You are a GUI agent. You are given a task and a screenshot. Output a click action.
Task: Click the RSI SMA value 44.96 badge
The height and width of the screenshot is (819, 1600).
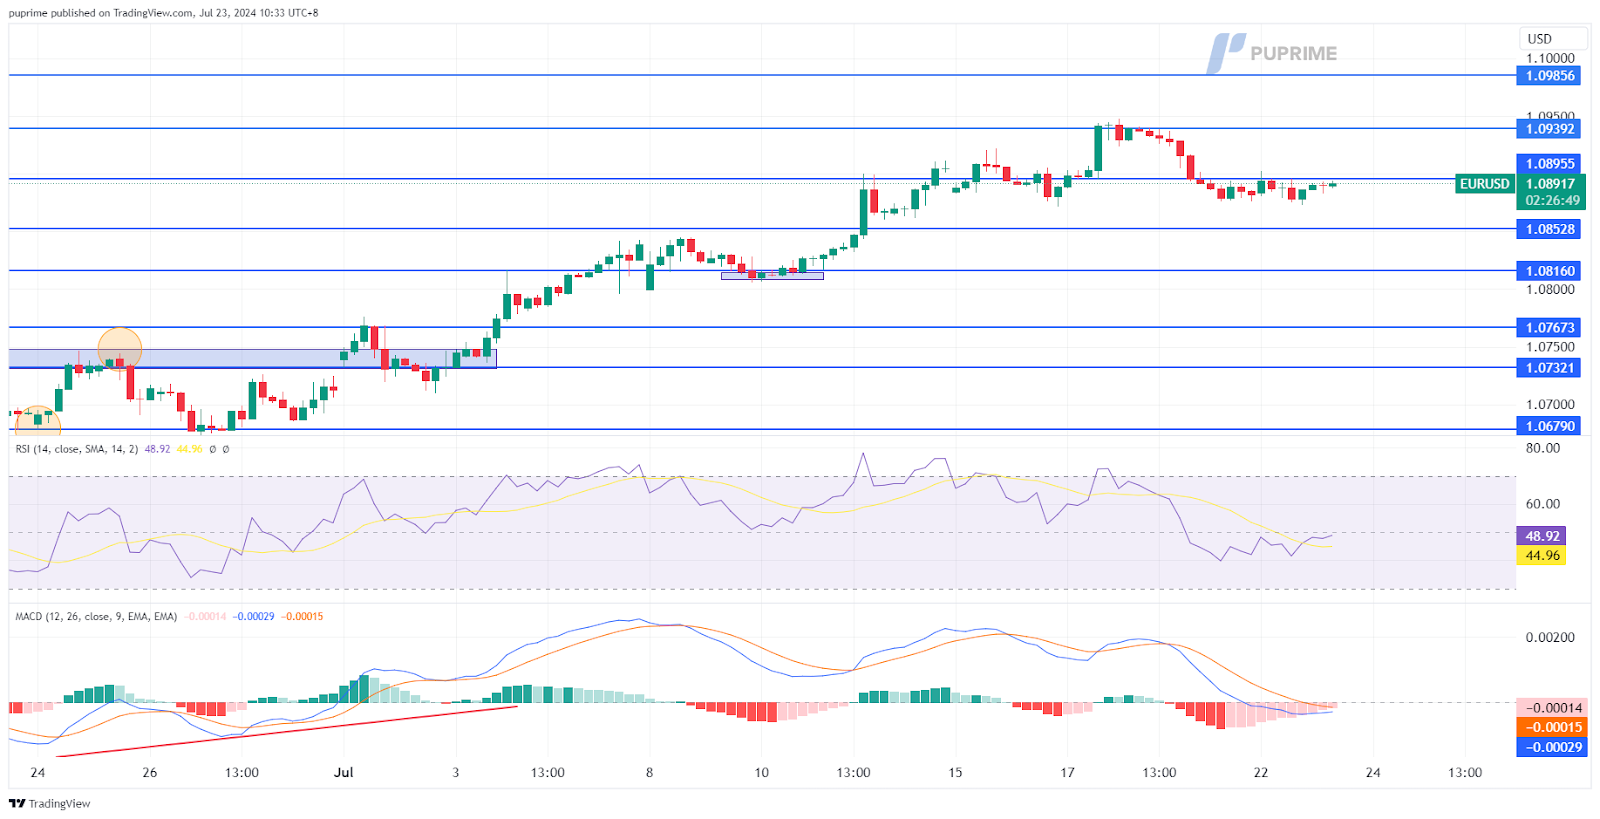tap(1541, 555)
